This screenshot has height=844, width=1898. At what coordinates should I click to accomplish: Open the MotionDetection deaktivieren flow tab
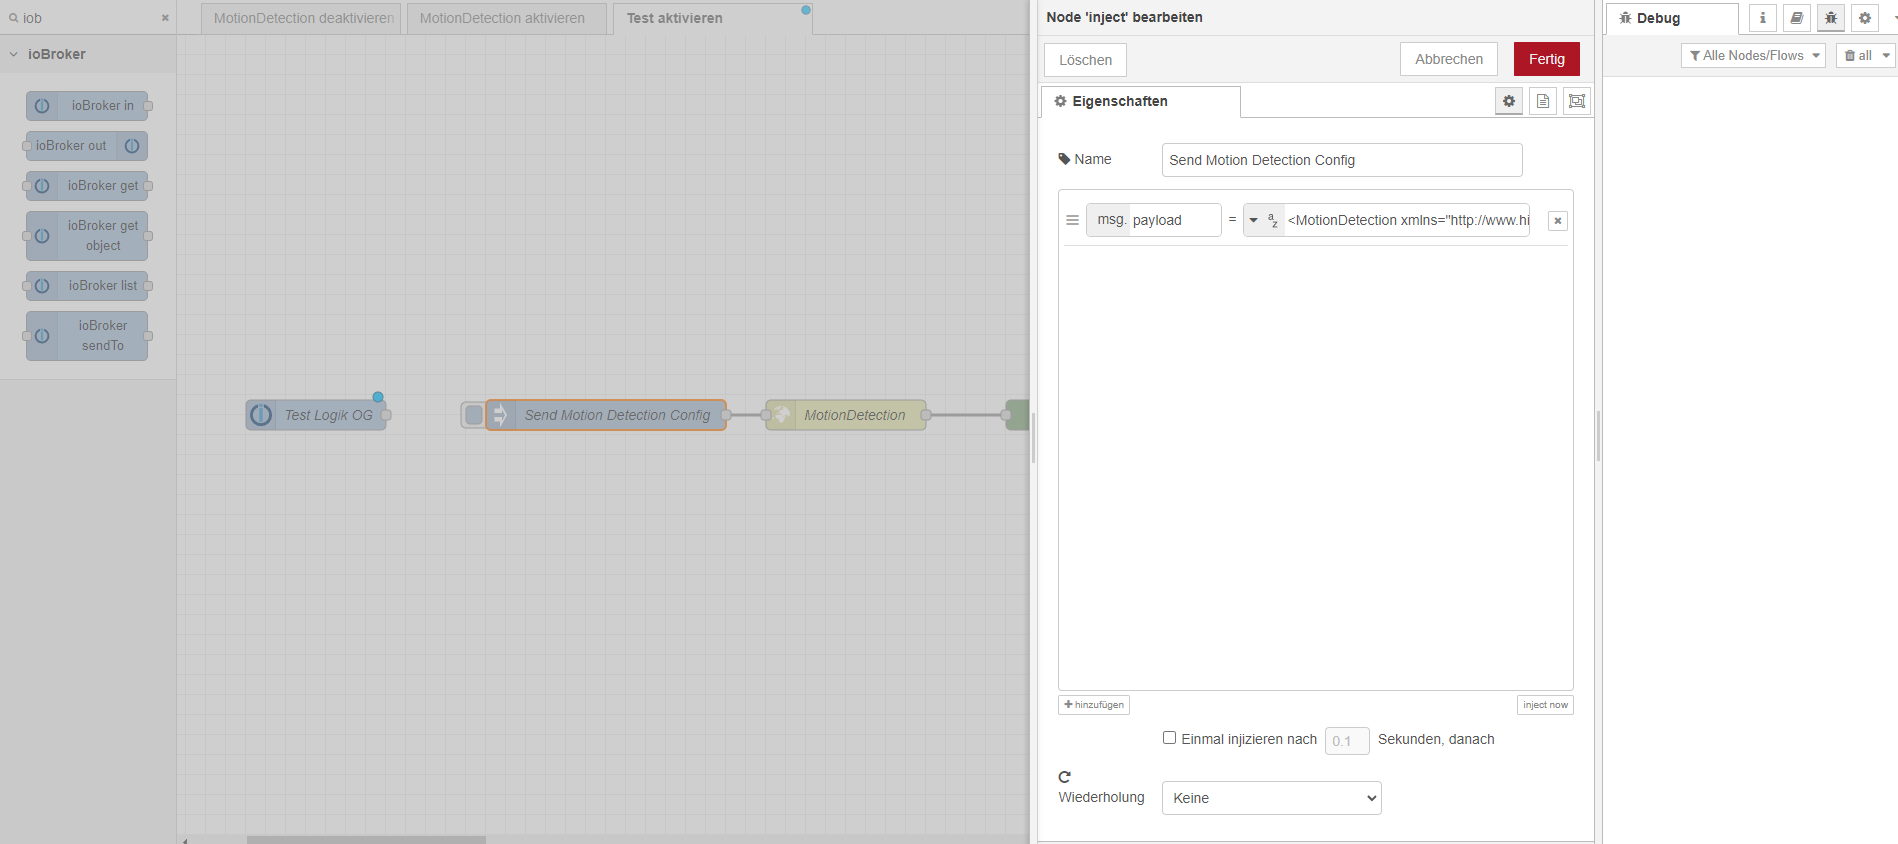coord(301,18)
